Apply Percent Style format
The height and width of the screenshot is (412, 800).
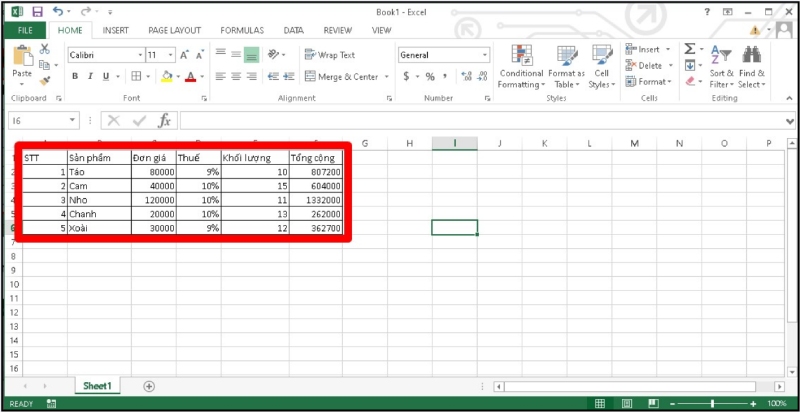[430, 76]
